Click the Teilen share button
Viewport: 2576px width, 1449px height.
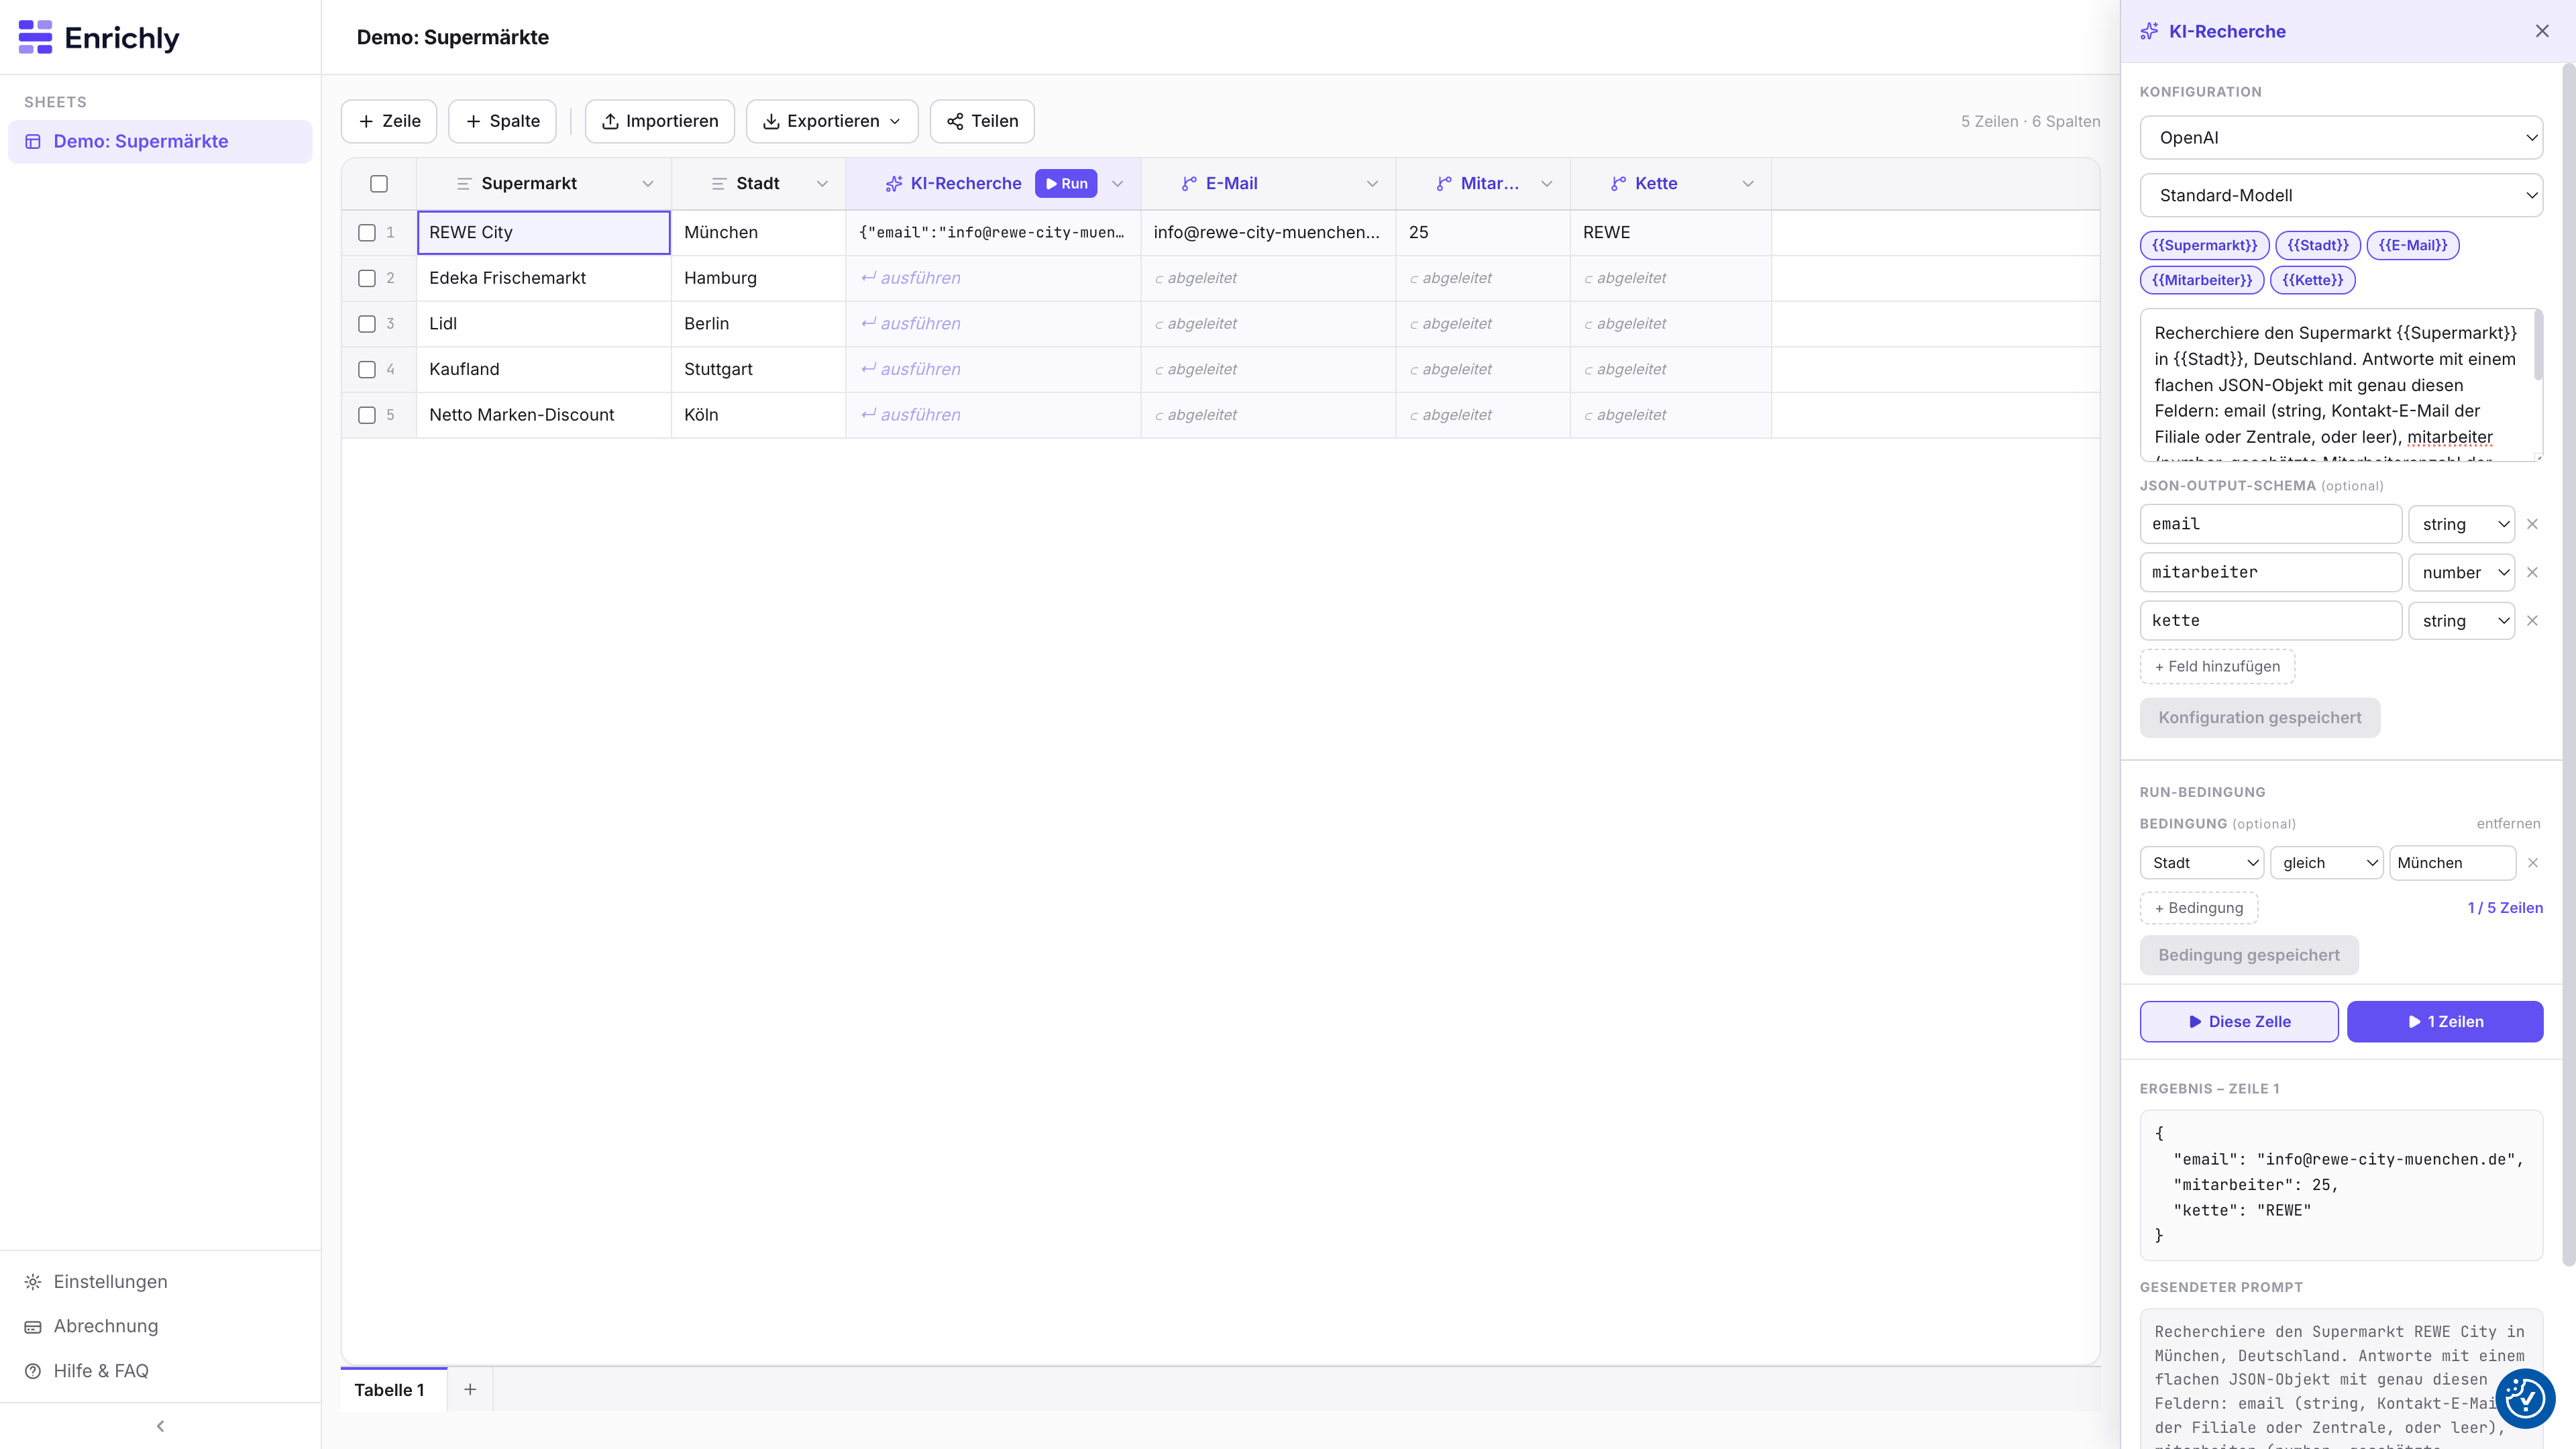pyautogui.click(x=982, y=121)
